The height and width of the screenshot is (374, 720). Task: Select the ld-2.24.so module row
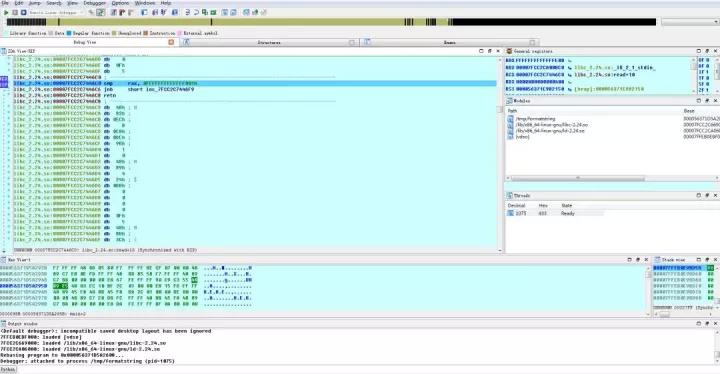coord(613,130)
